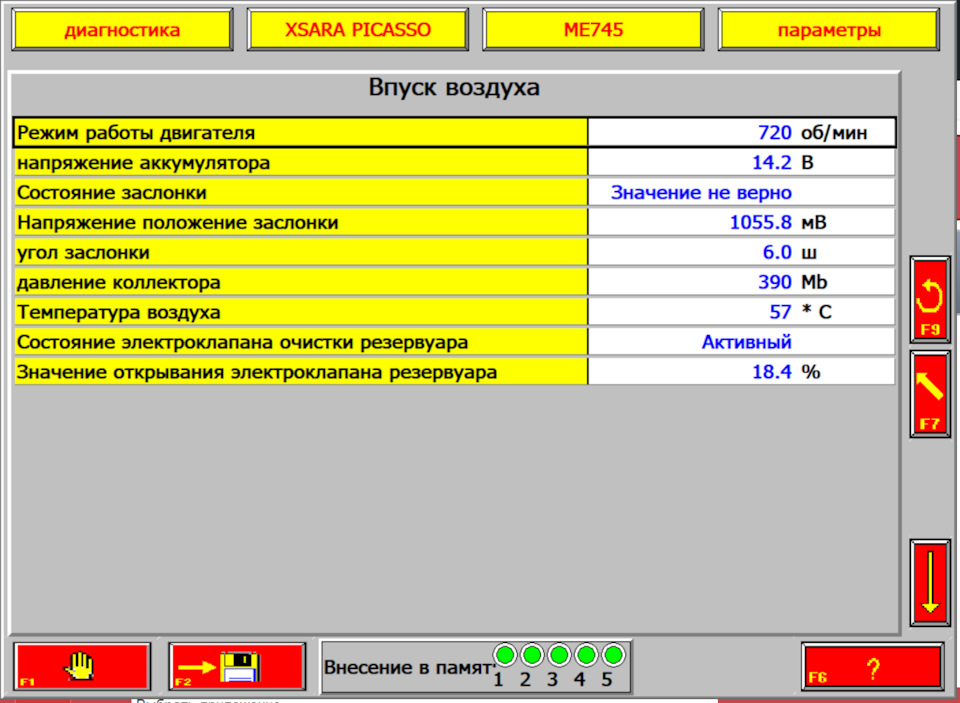Click memory slot indicator 1
960x703 pixels.
pyautogui.click(x=506, y=655)
